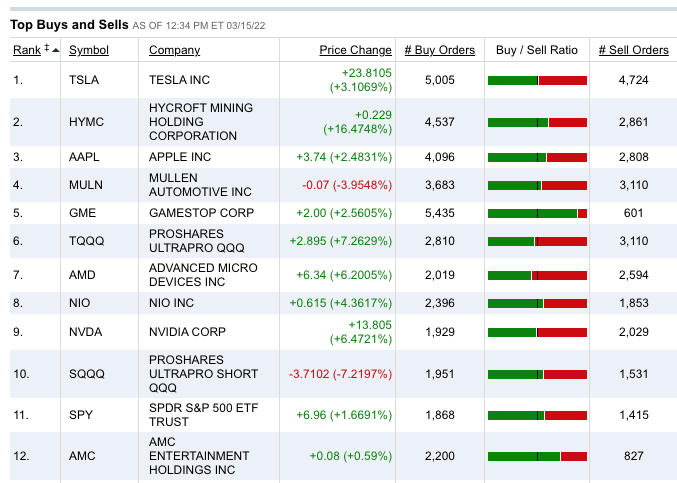Click SQQQ price change -3.7102 (-7.2197%)

[x=340, y=374]
